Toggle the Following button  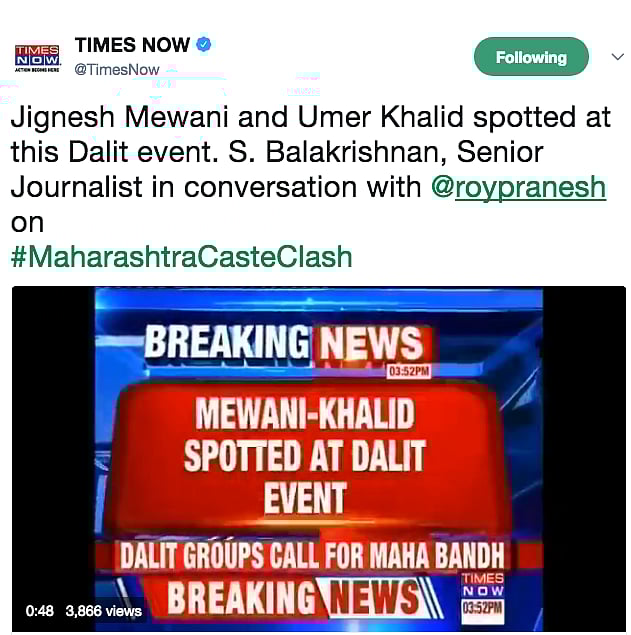tap(531, 57)
